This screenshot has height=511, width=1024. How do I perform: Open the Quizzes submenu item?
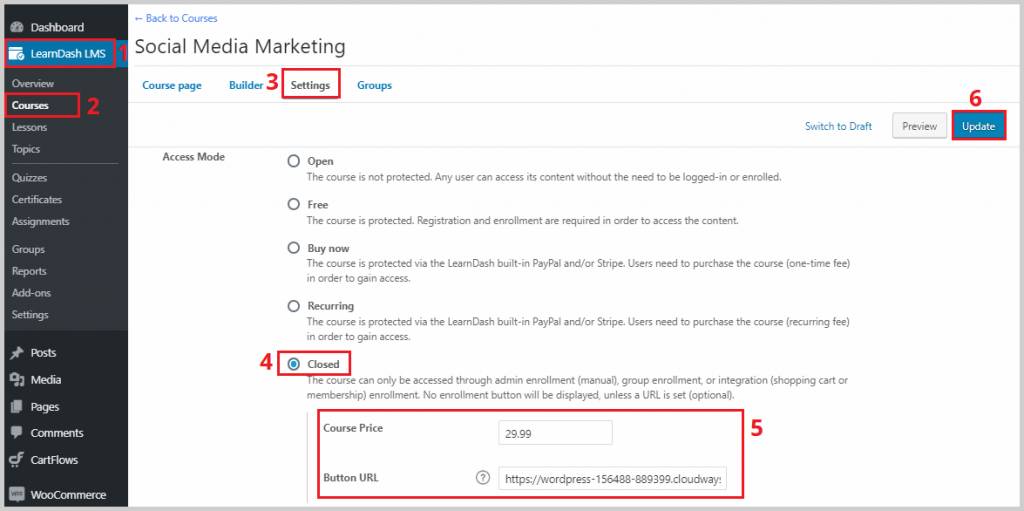[x=29, y=178]
